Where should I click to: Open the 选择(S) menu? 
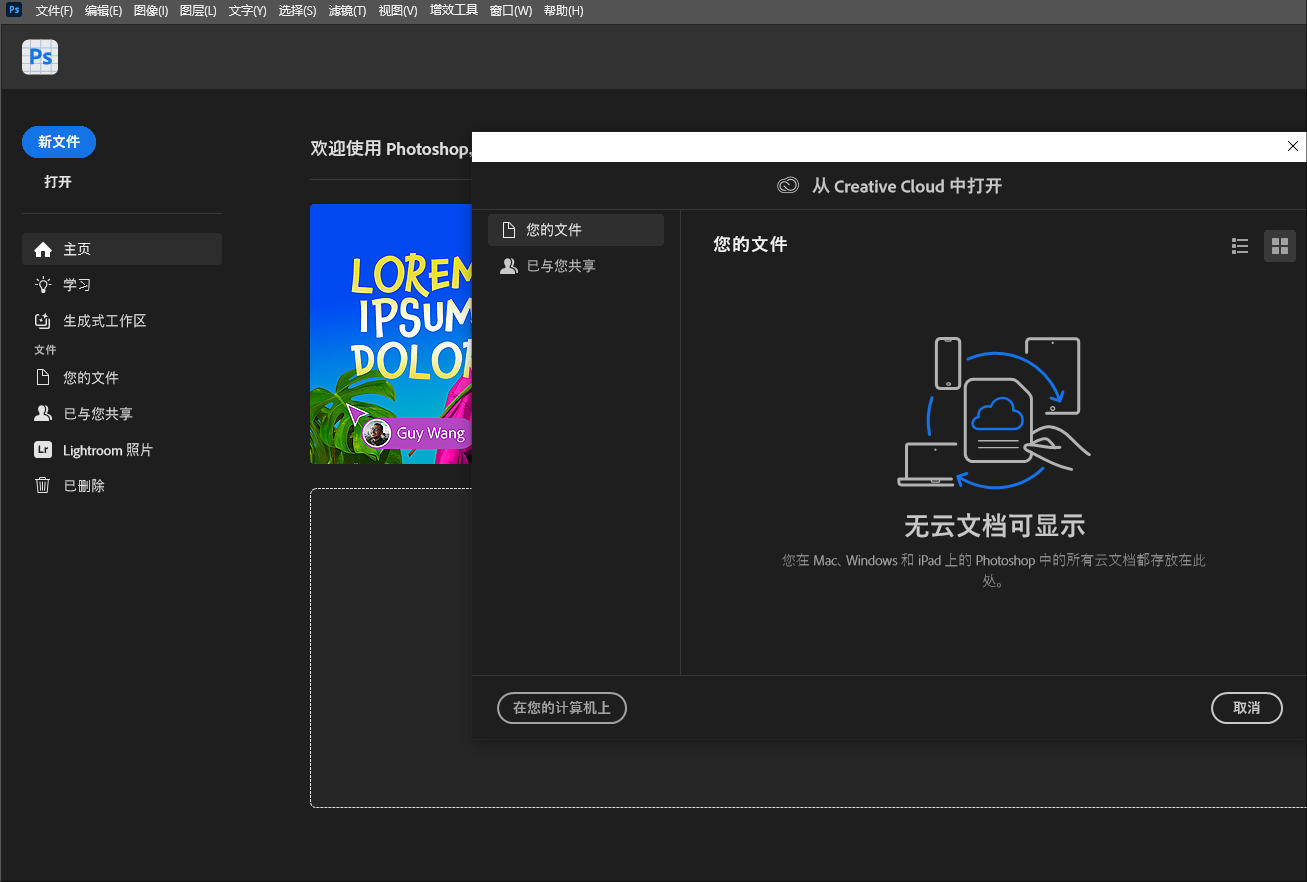(297, 11)
